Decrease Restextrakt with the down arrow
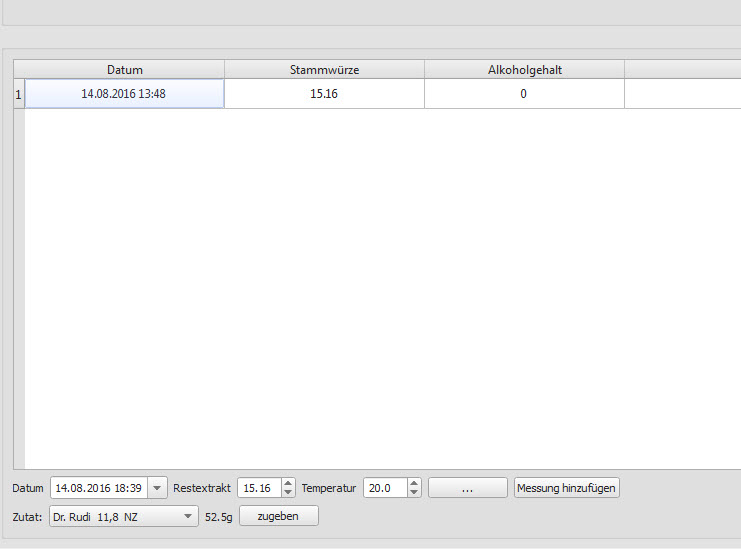 [288, 493]
